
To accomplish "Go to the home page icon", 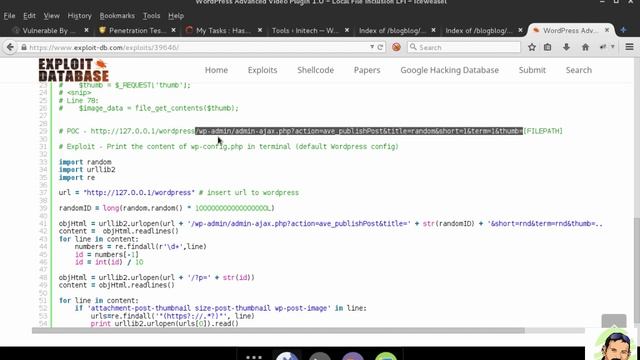I will tap(585, 47).
